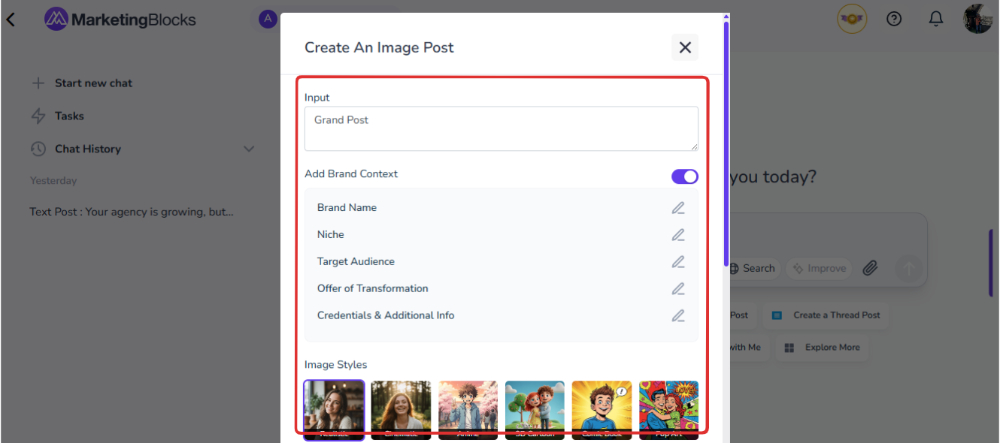This screenshot has height=443, width=1000.
Task: Select the Realistic image style
Action: tap(334, 408)
